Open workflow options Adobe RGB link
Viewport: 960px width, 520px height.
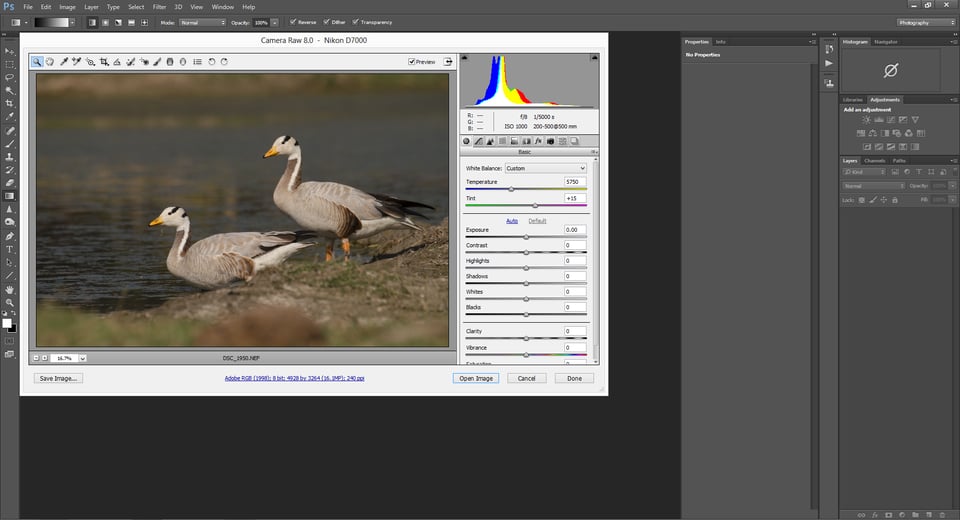click(x=294, y=378)
